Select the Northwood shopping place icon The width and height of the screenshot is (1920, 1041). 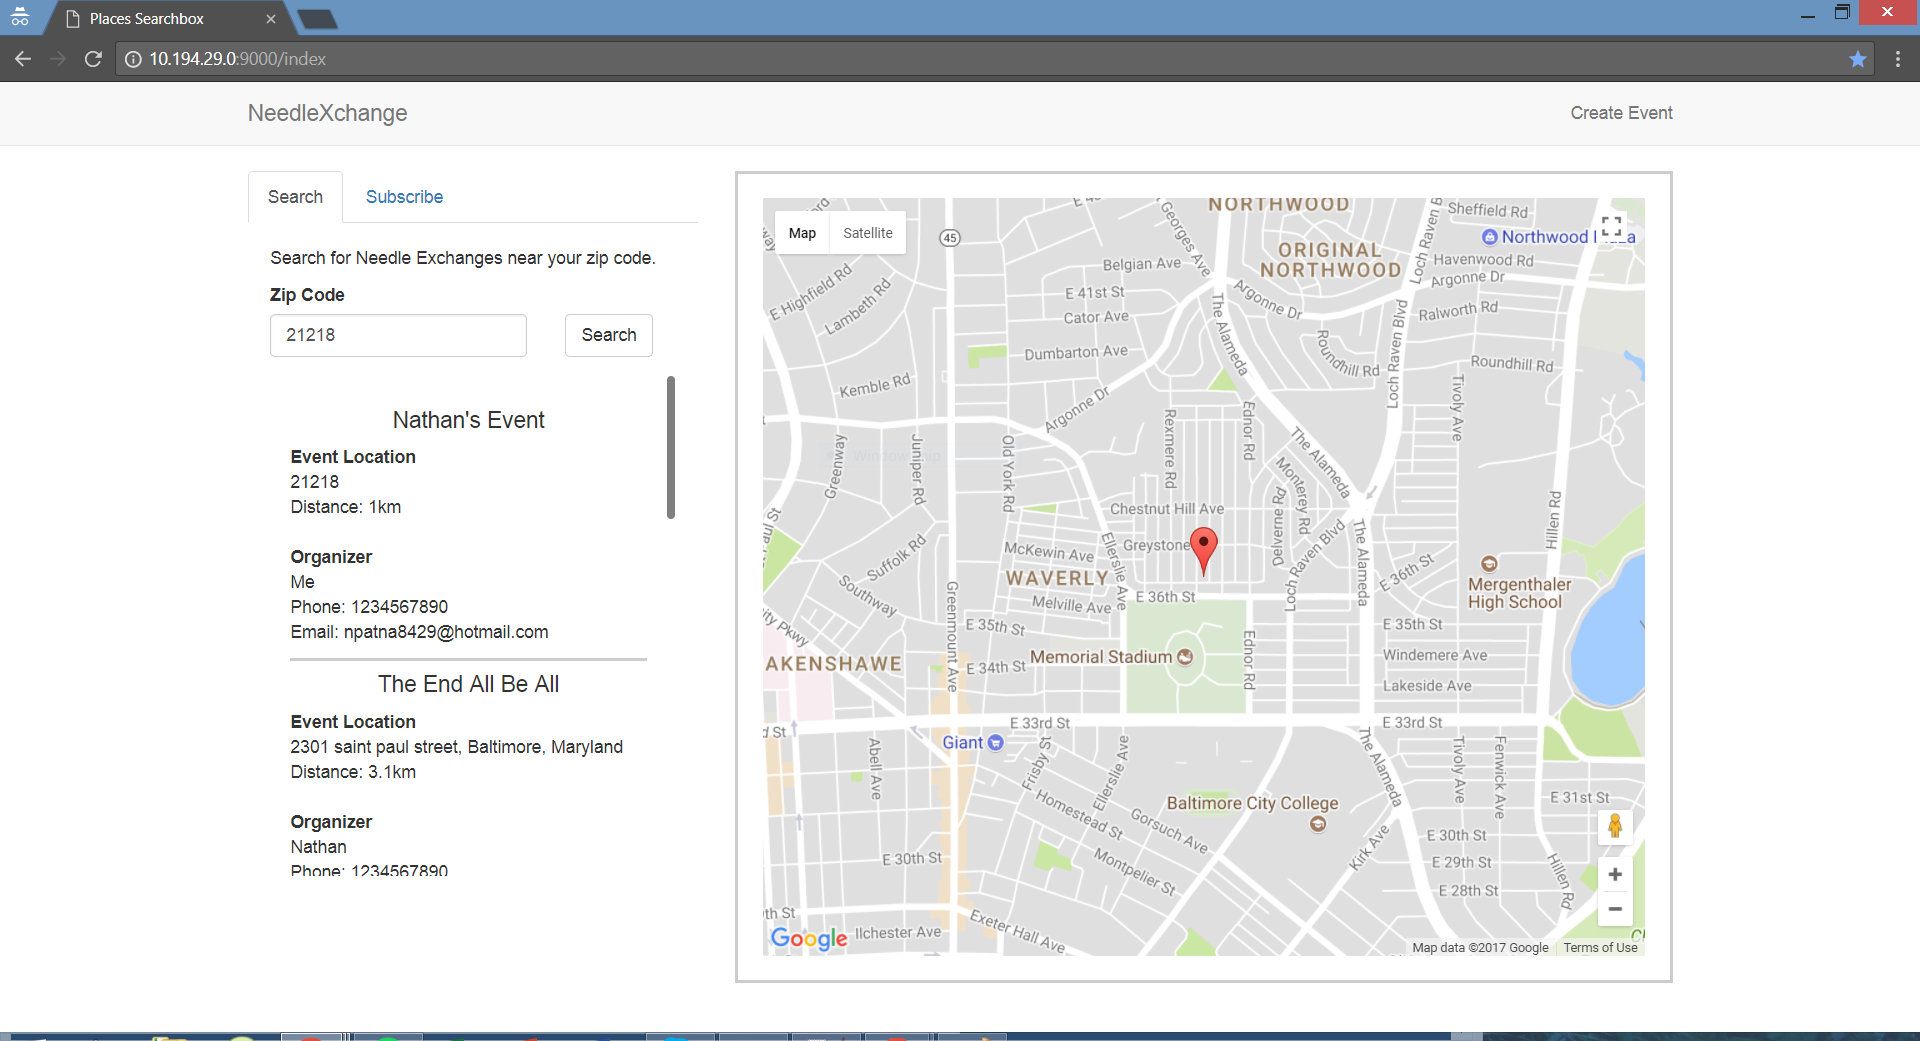1490,237
